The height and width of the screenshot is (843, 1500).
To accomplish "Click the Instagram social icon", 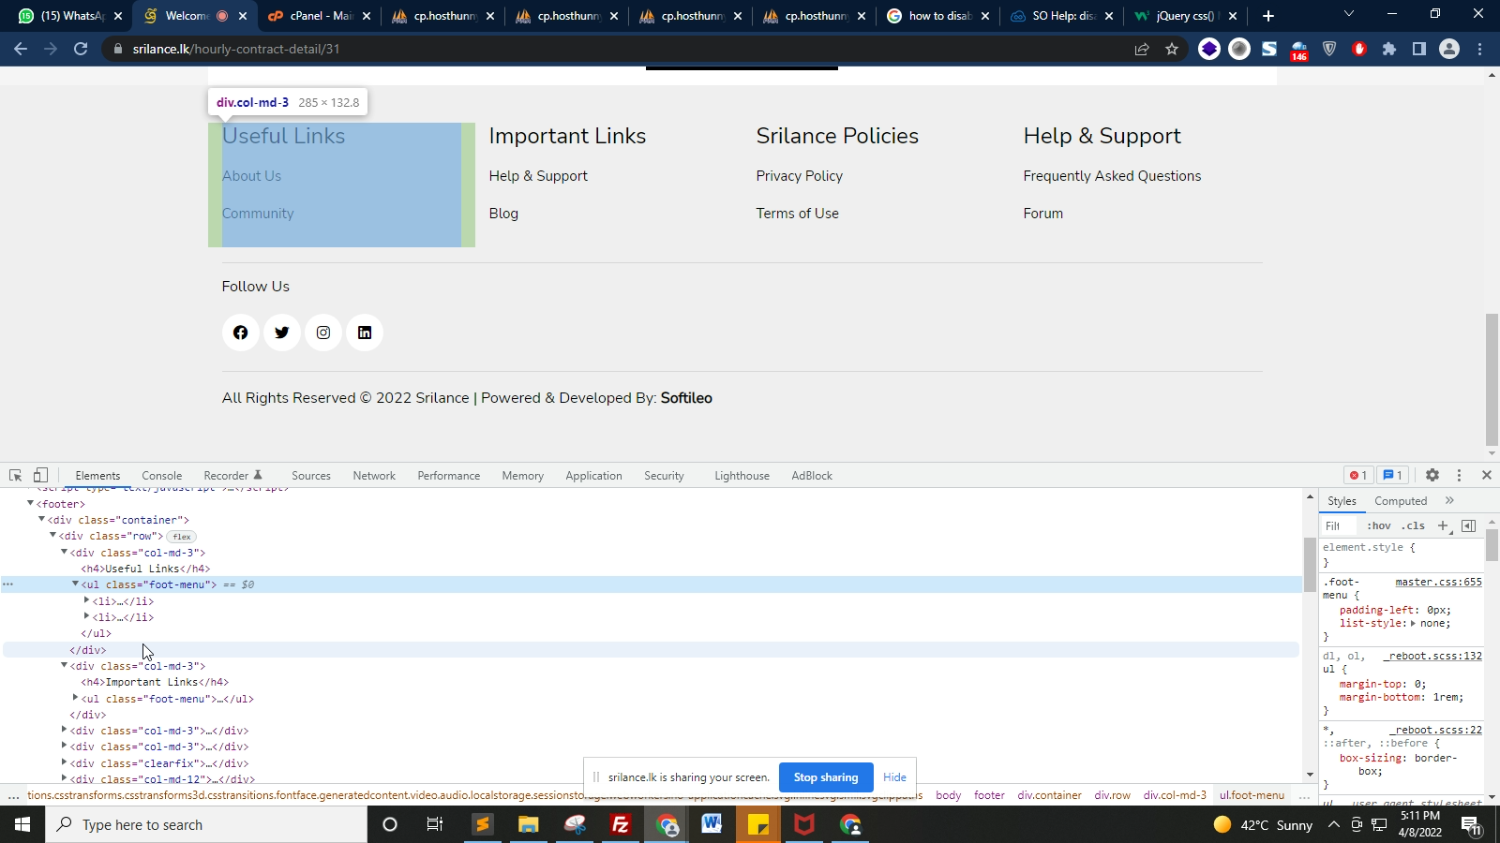I will [x=323, y=333].
